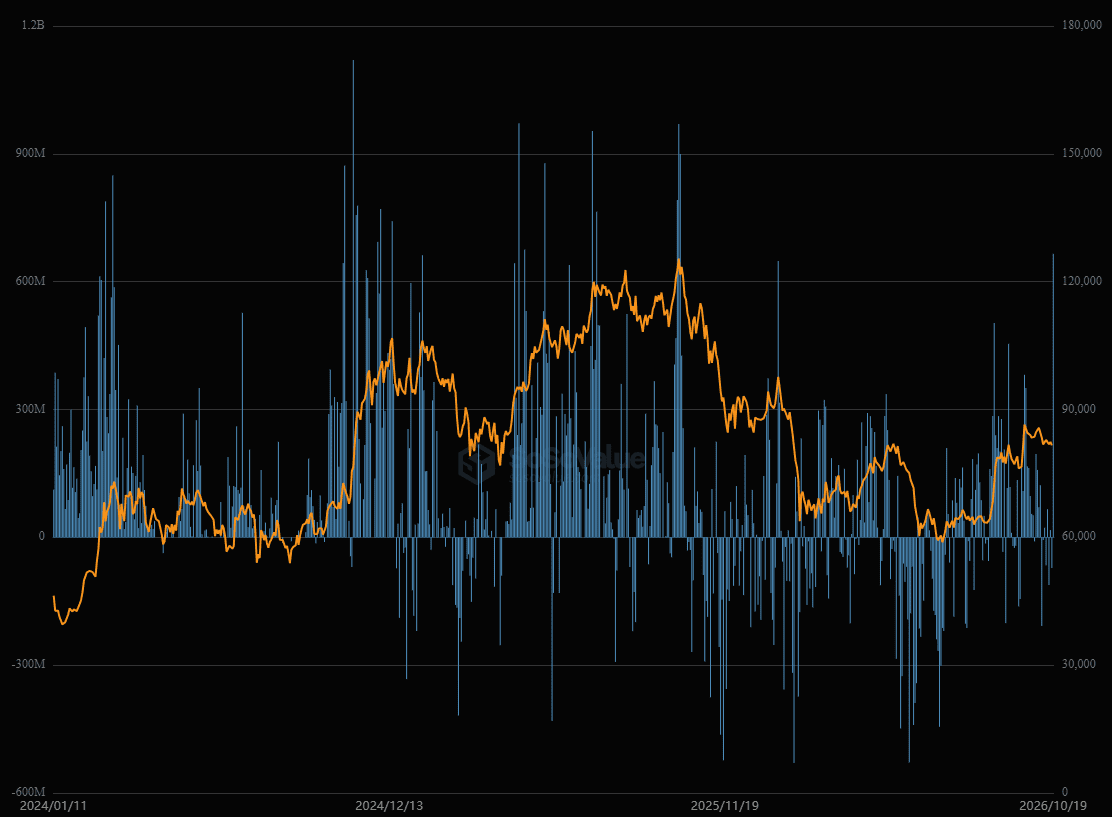Click the 120,000 right axis label

(x=1082, y=281)
